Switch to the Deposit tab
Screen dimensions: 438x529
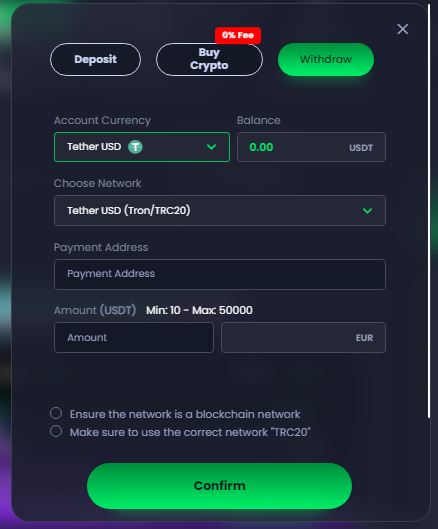[x=95, y=59]
